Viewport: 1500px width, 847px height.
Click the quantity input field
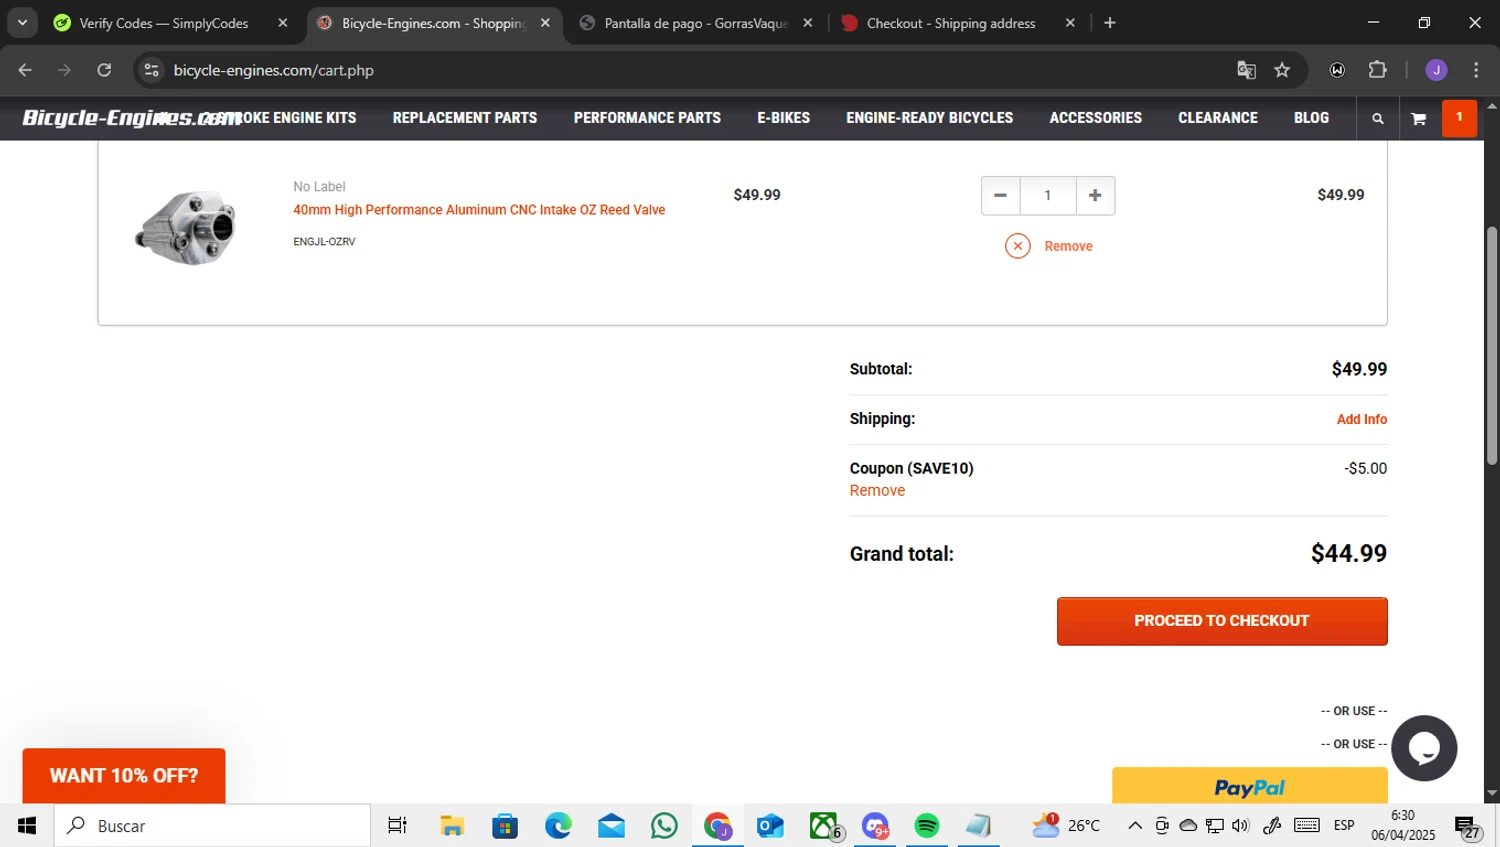(1048, 195)
